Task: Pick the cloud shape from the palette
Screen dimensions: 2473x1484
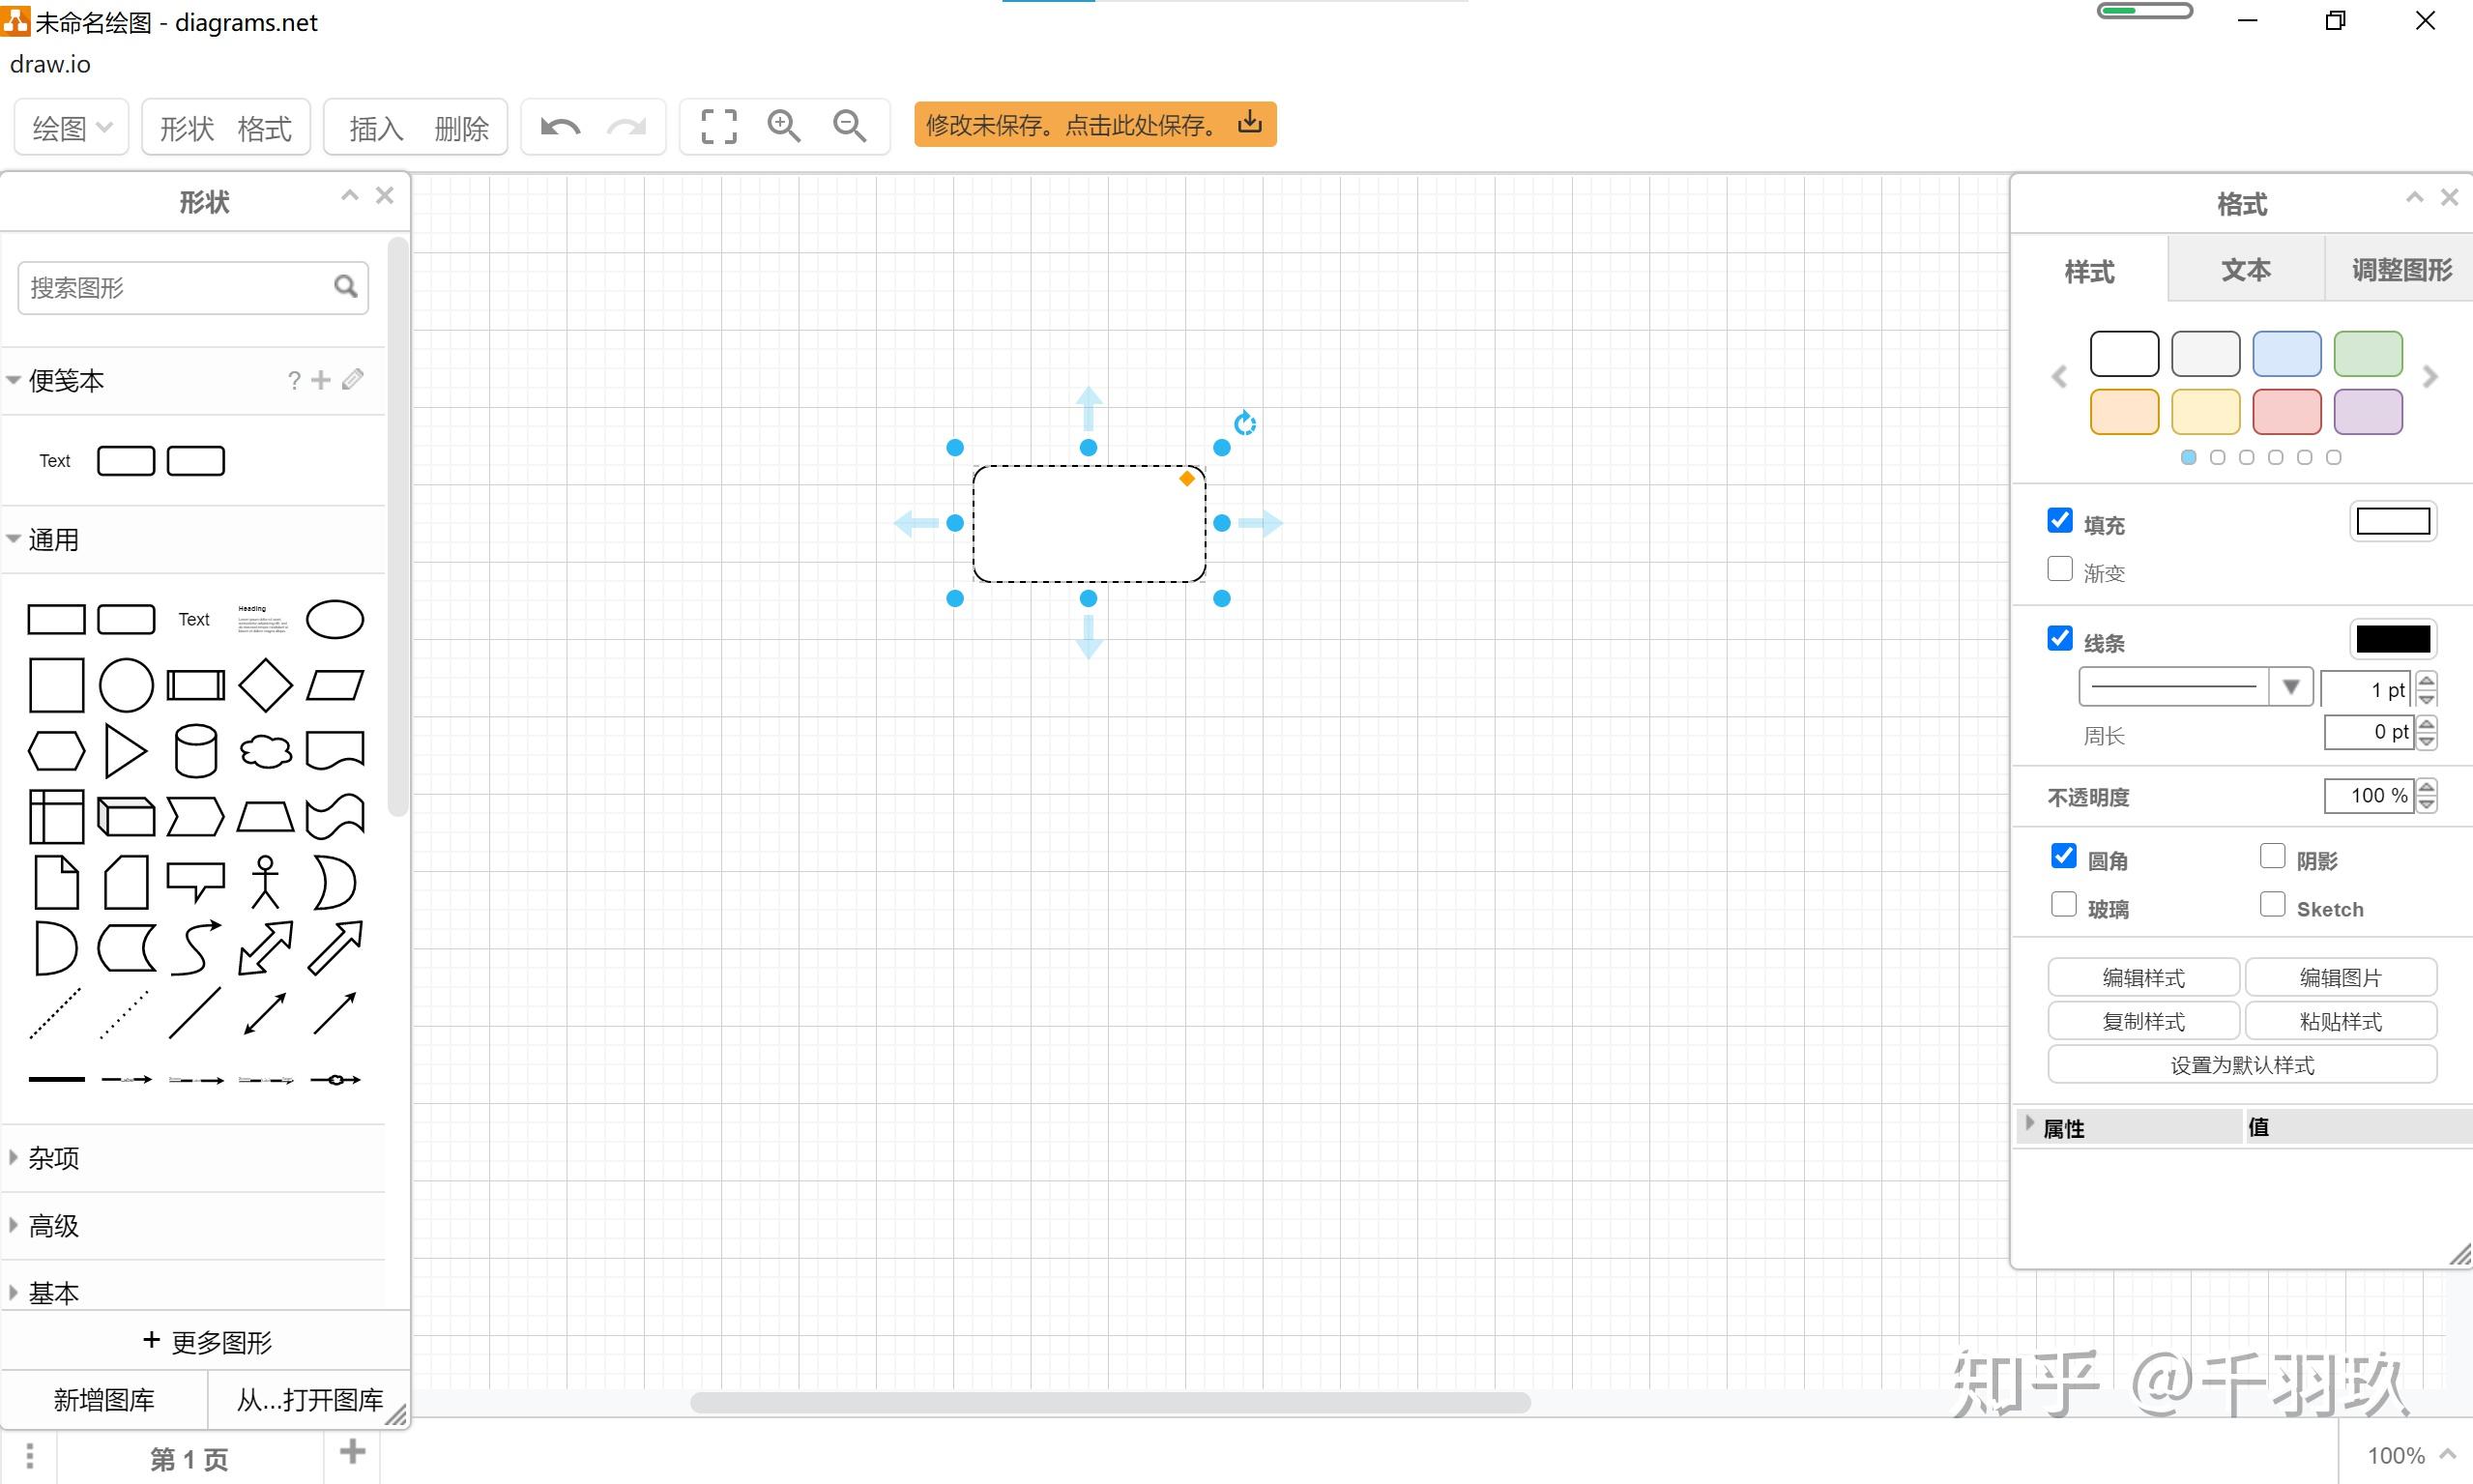Action: point(265,751)
